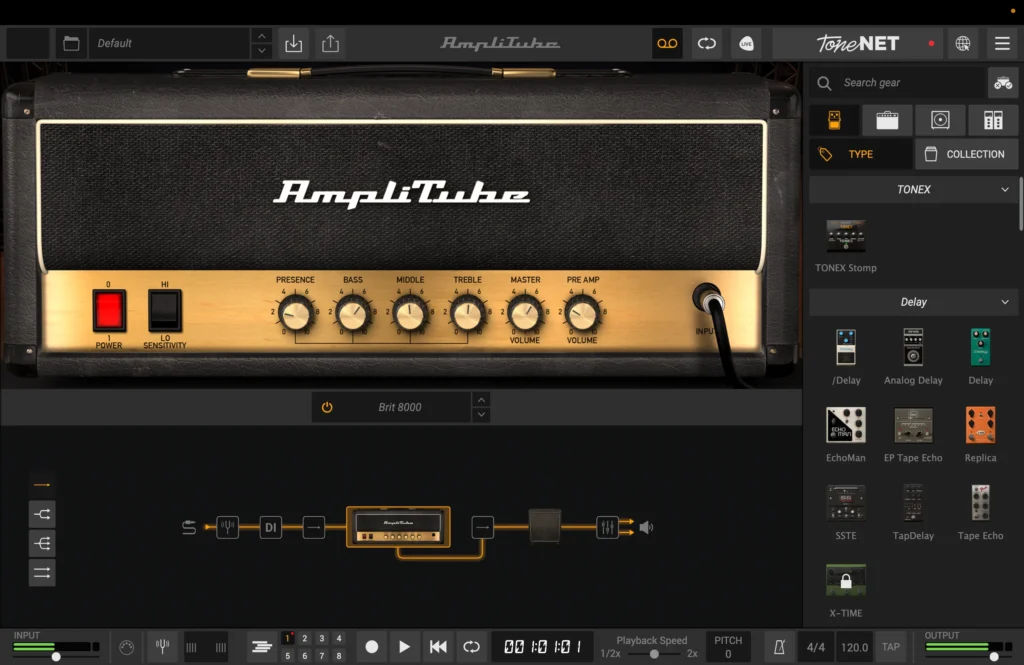Collapse the Delay category
This screenshot has height=665, width=1024.
[913, 302]
